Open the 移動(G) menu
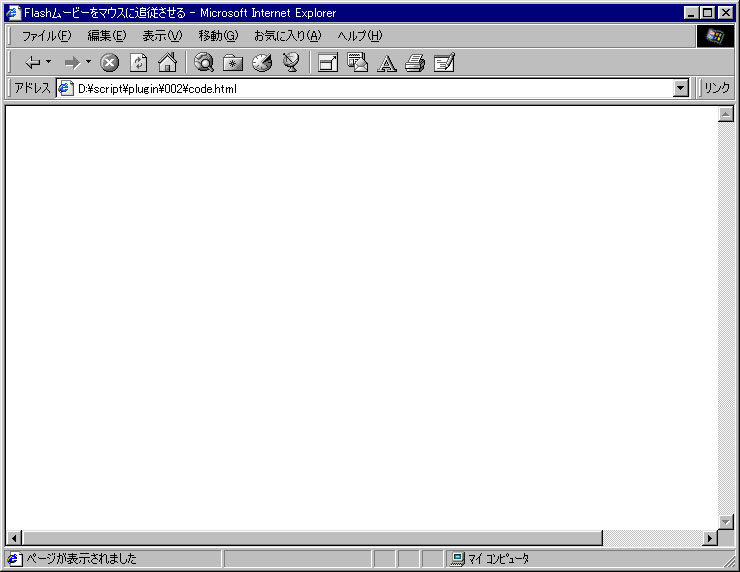 tap(218, 36)
